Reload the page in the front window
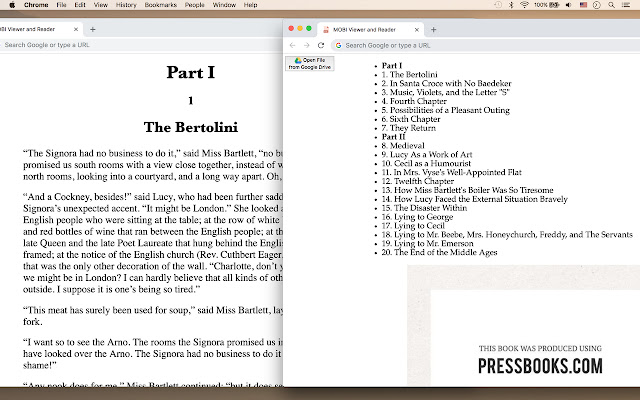The height and width of the screenshot is (400, 640). click(x=320, y=45)
